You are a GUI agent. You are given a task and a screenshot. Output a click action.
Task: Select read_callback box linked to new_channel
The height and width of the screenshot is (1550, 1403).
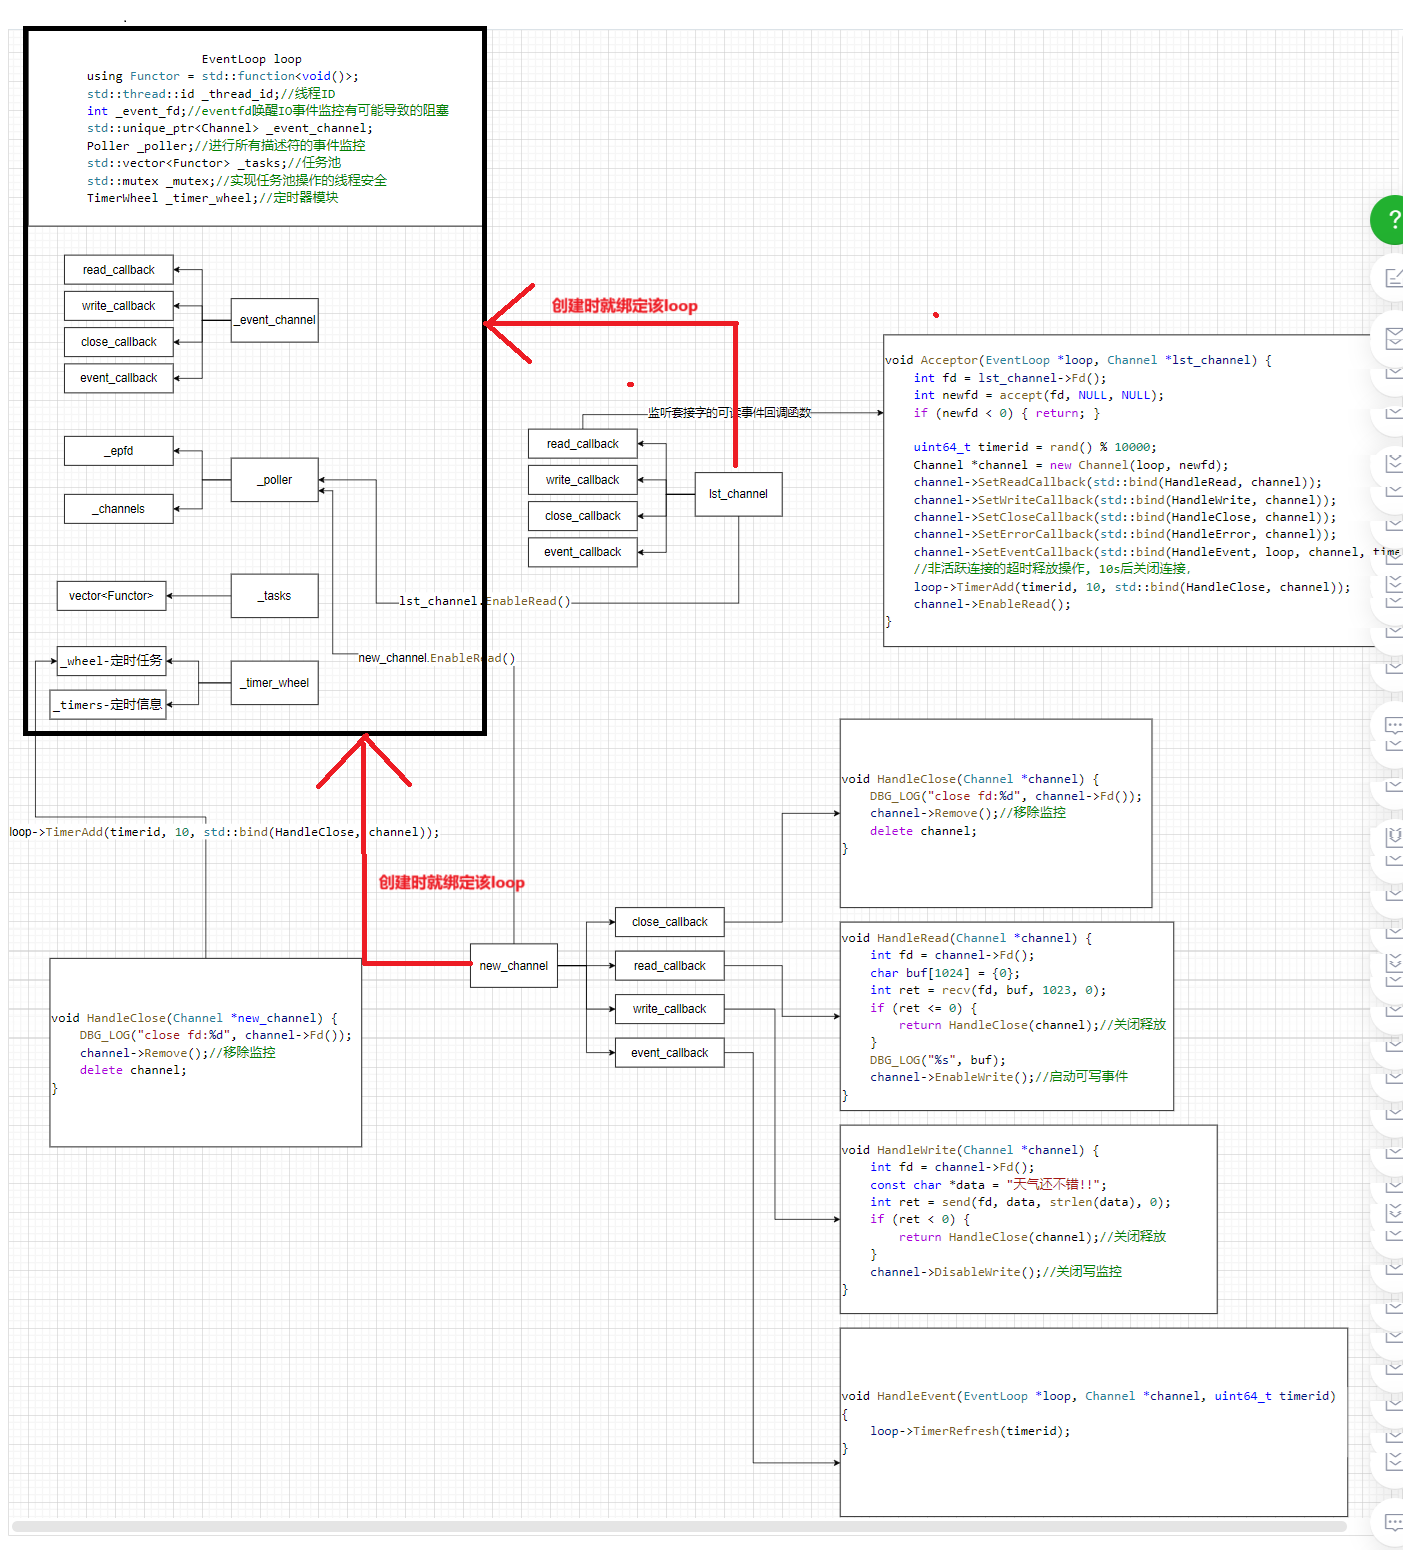[670, 966]
